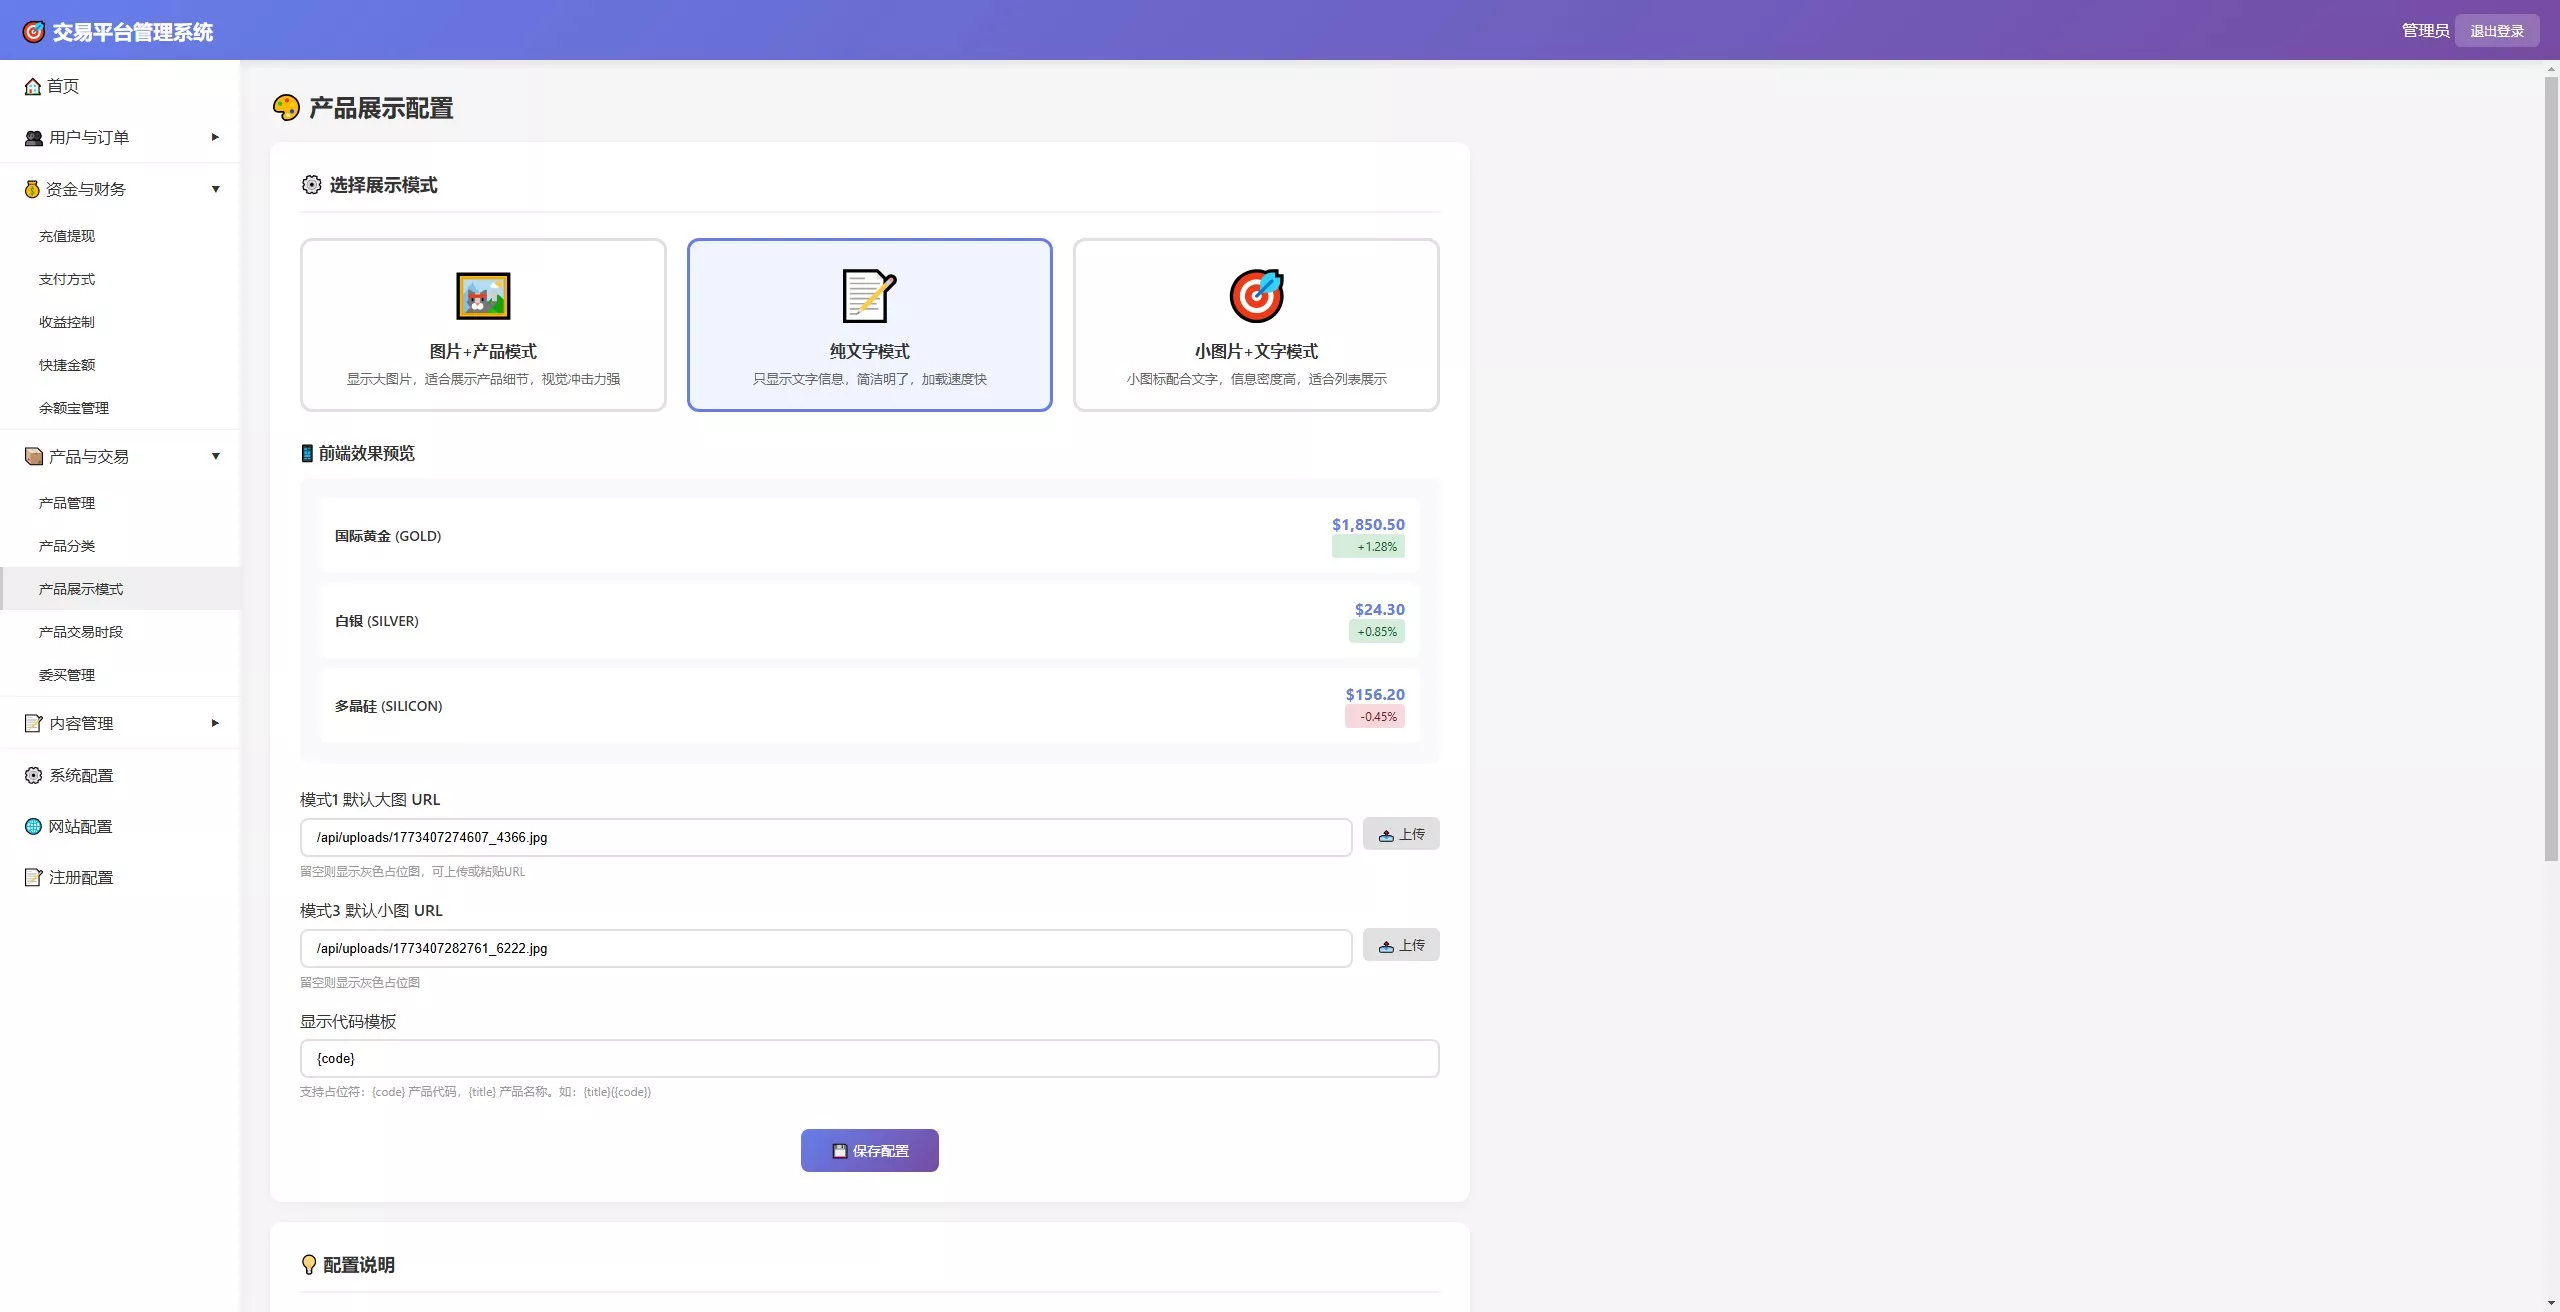
Task: Click the notepad icon in 纯文字模式 card
Action: tap(869, 296)
